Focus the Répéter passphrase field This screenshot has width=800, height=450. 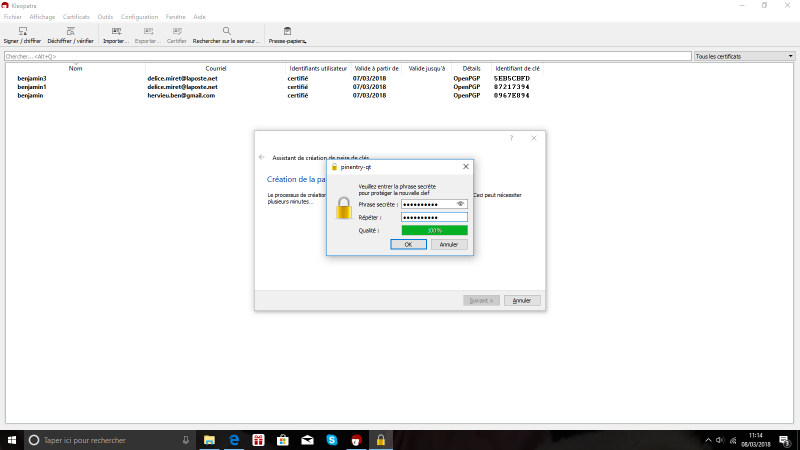point(434,216)
